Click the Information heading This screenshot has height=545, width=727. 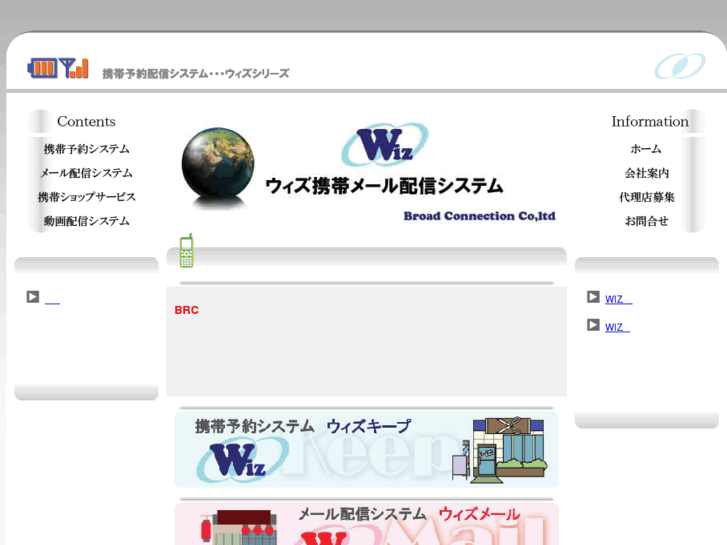650,122
